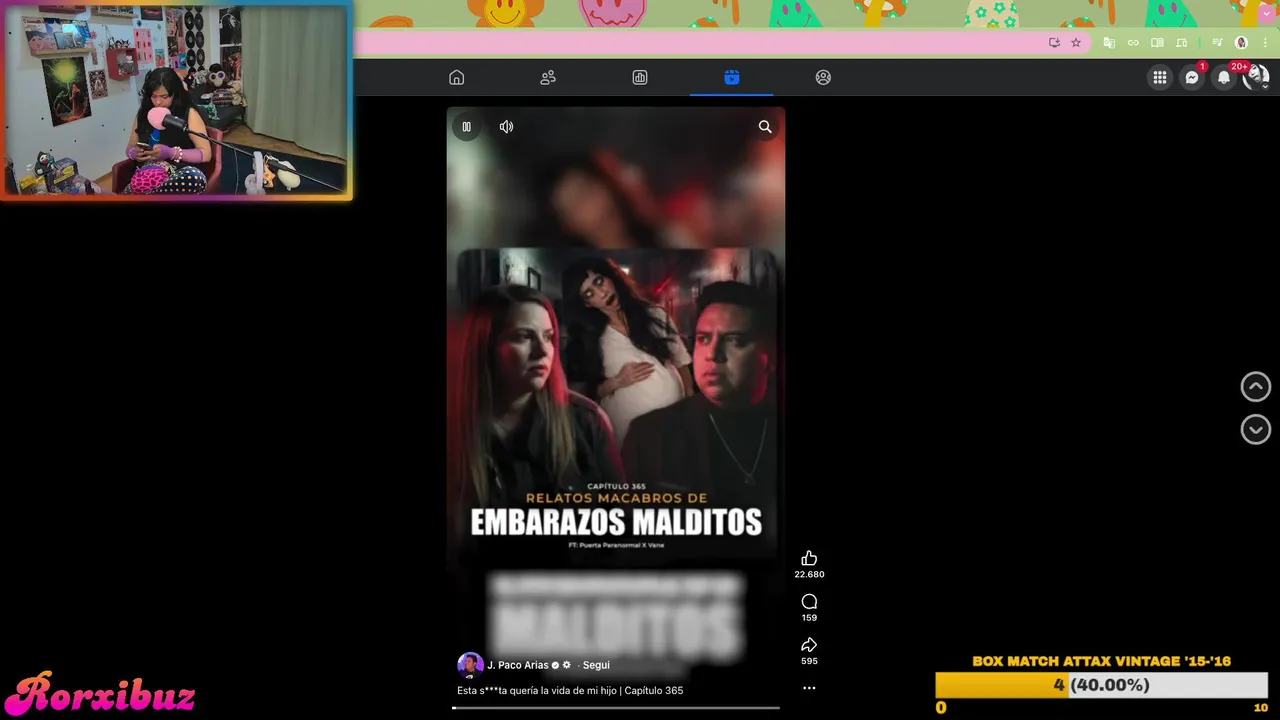Follow the creator with Seguí
This screenshot has width=1280, height=720.
click(596, 665)
